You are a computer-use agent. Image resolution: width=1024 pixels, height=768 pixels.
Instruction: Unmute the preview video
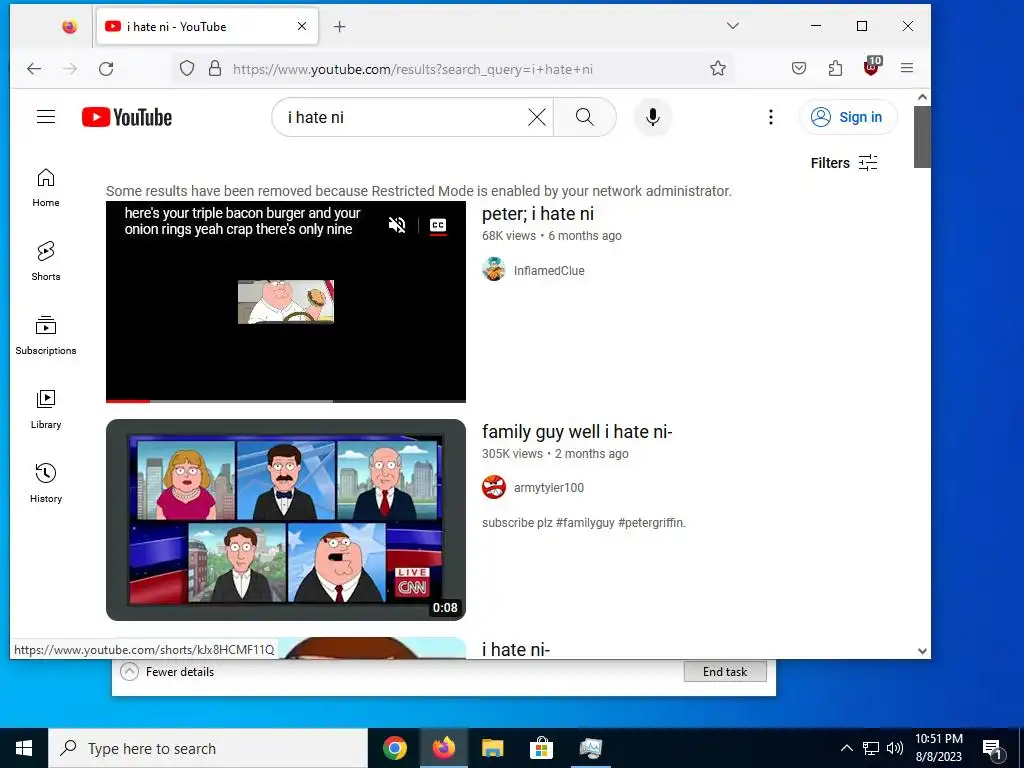(396, 225)
